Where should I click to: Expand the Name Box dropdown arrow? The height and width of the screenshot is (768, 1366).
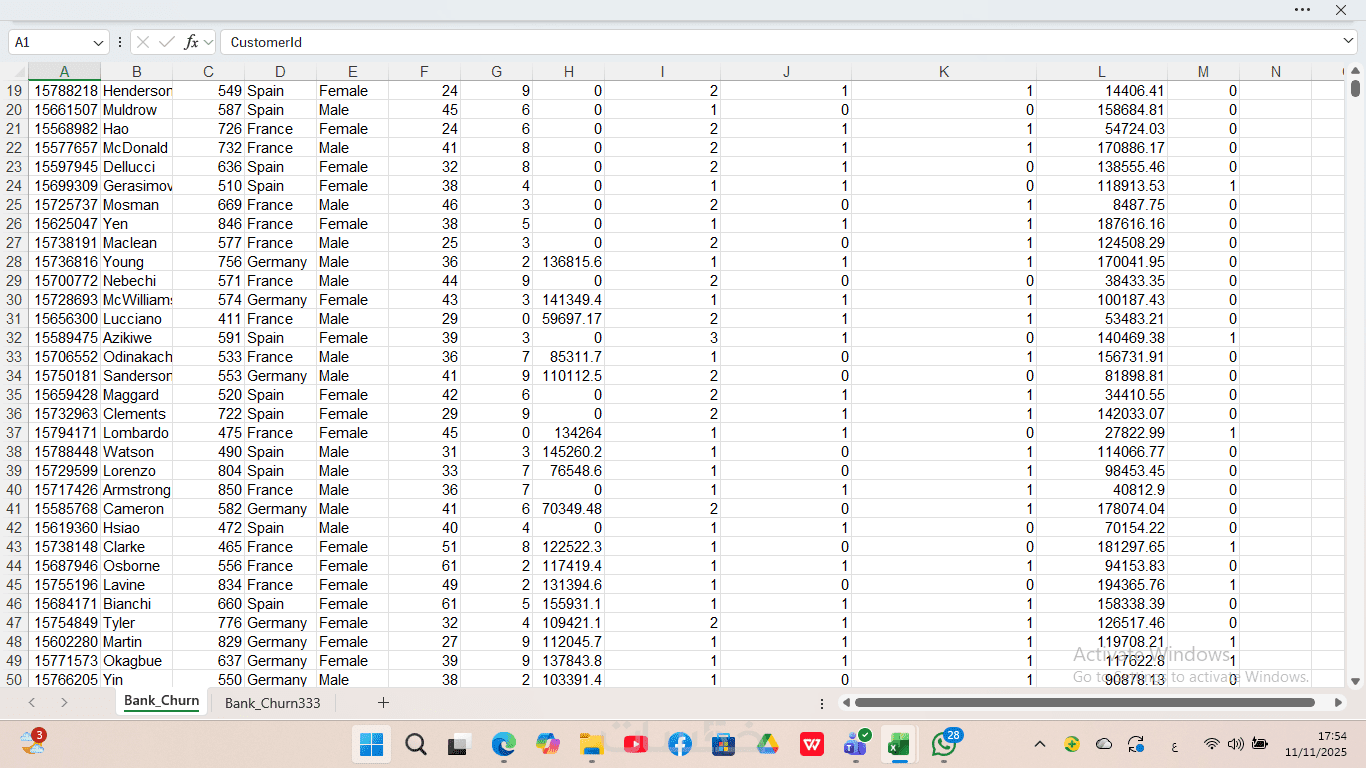pos(98,43)
